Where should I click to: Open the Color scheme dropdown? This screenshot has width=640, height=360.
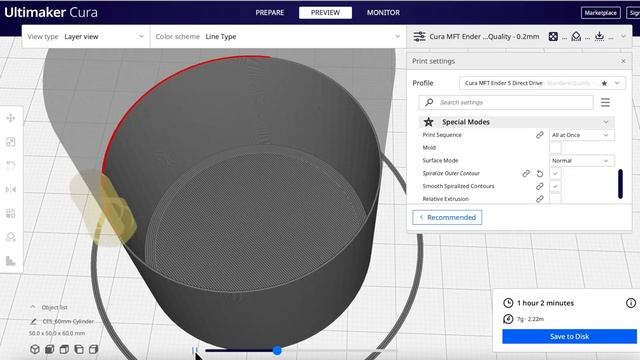point(278,37)
